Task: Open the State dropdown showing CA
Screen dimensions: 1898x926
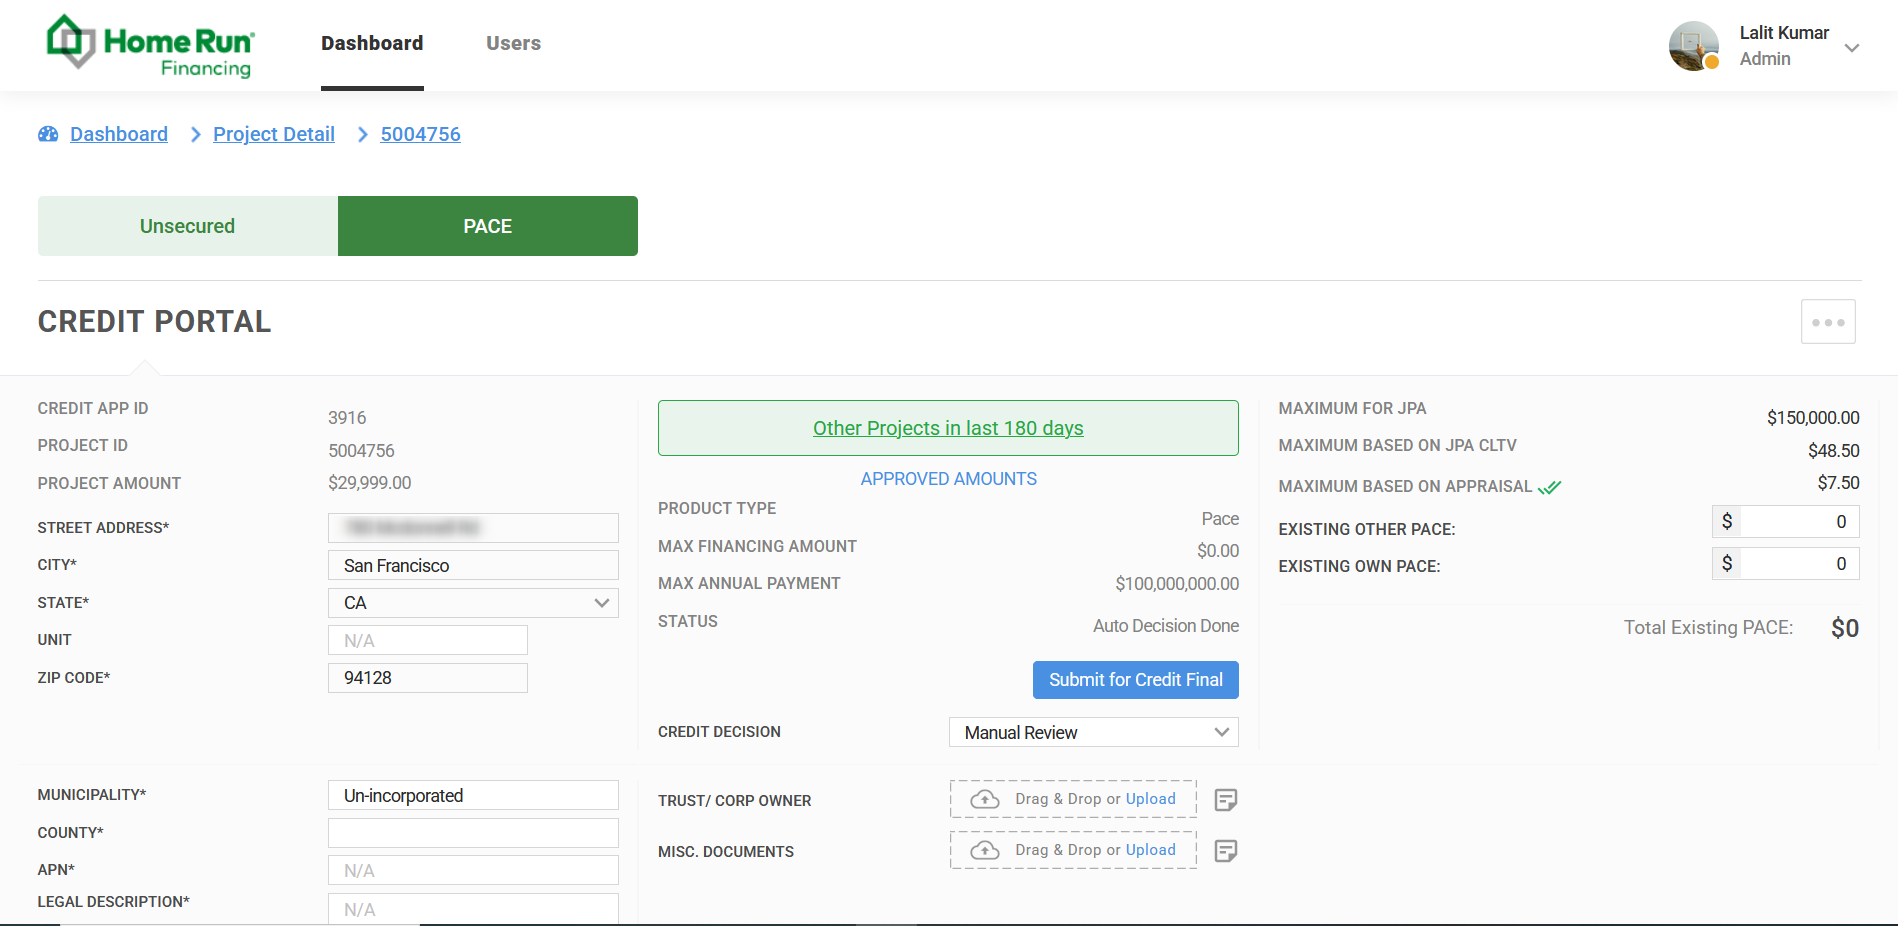Action: pos(473,603)
